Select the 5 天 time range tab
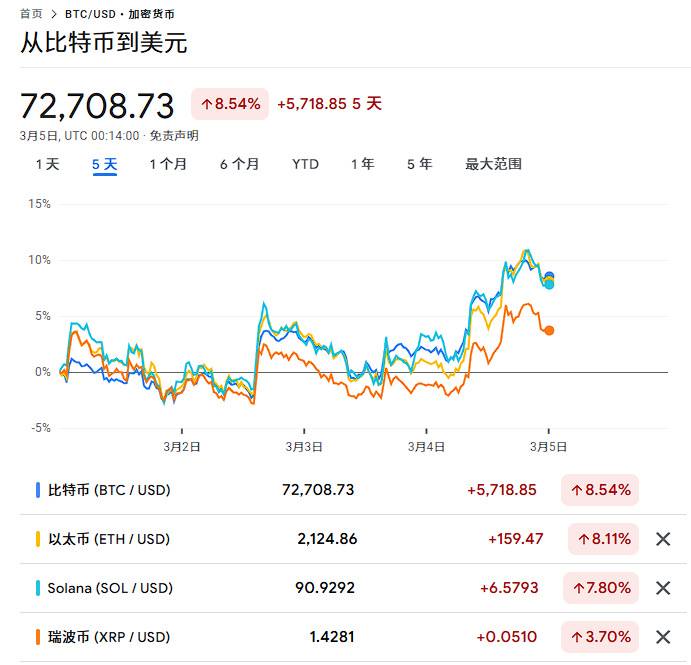Screen dimensions: 691x665 click(x=105, y=164)
